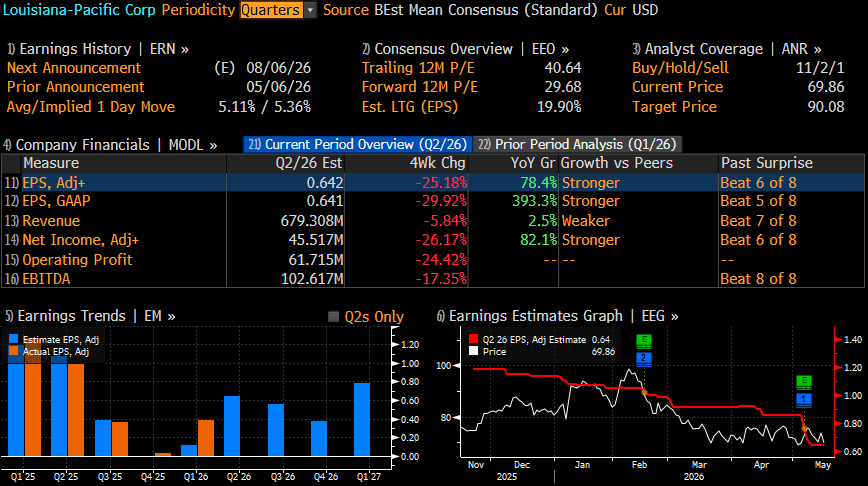Viewport: 868px width, 486px height.
Task: Click the Q2'26 estimate bar
Action: click(x=232, y=426)
